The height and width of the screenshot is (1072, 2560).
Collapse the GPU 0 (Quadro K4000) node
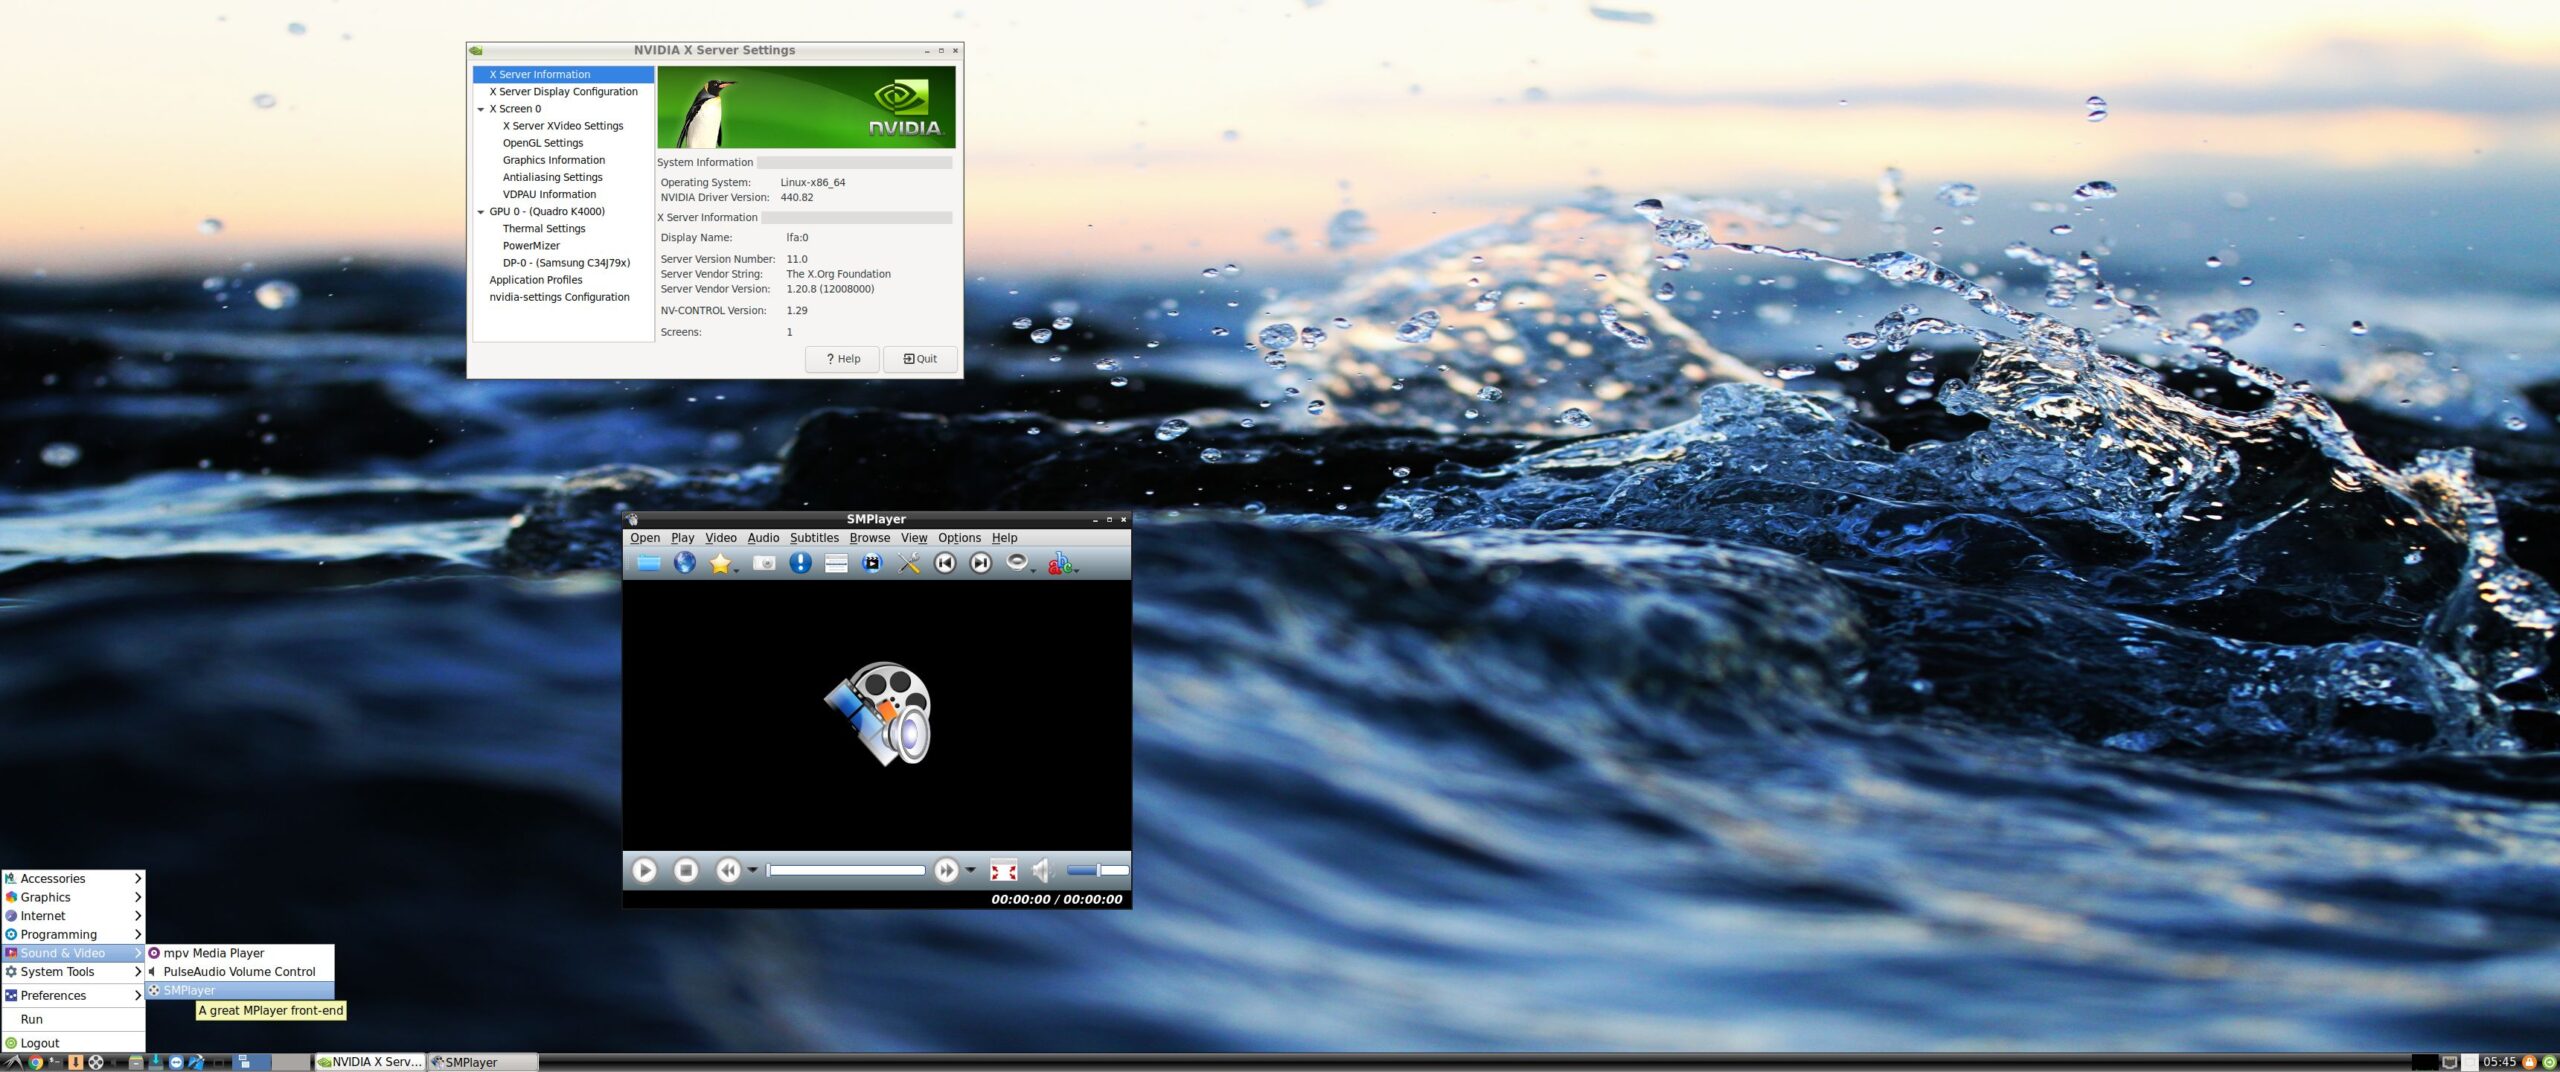481,212
